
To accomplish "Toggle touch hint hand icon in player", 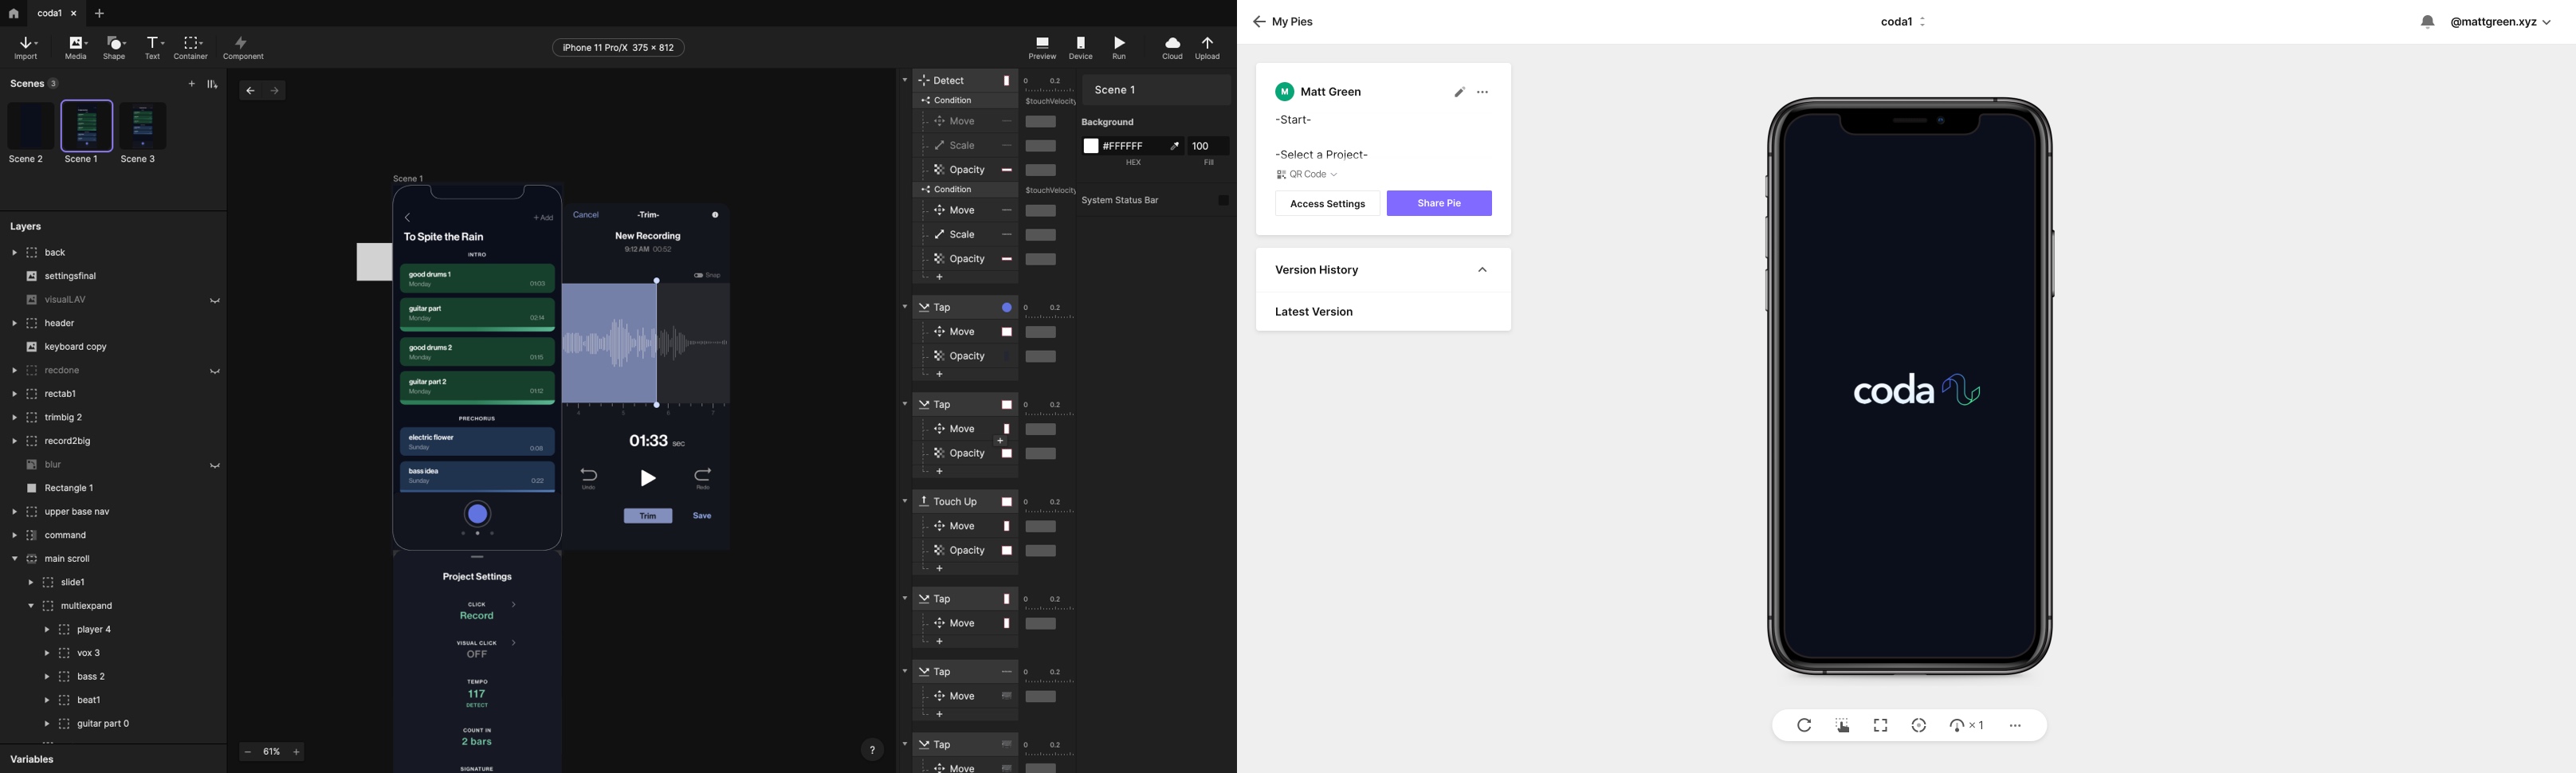I will (1842, 726).
